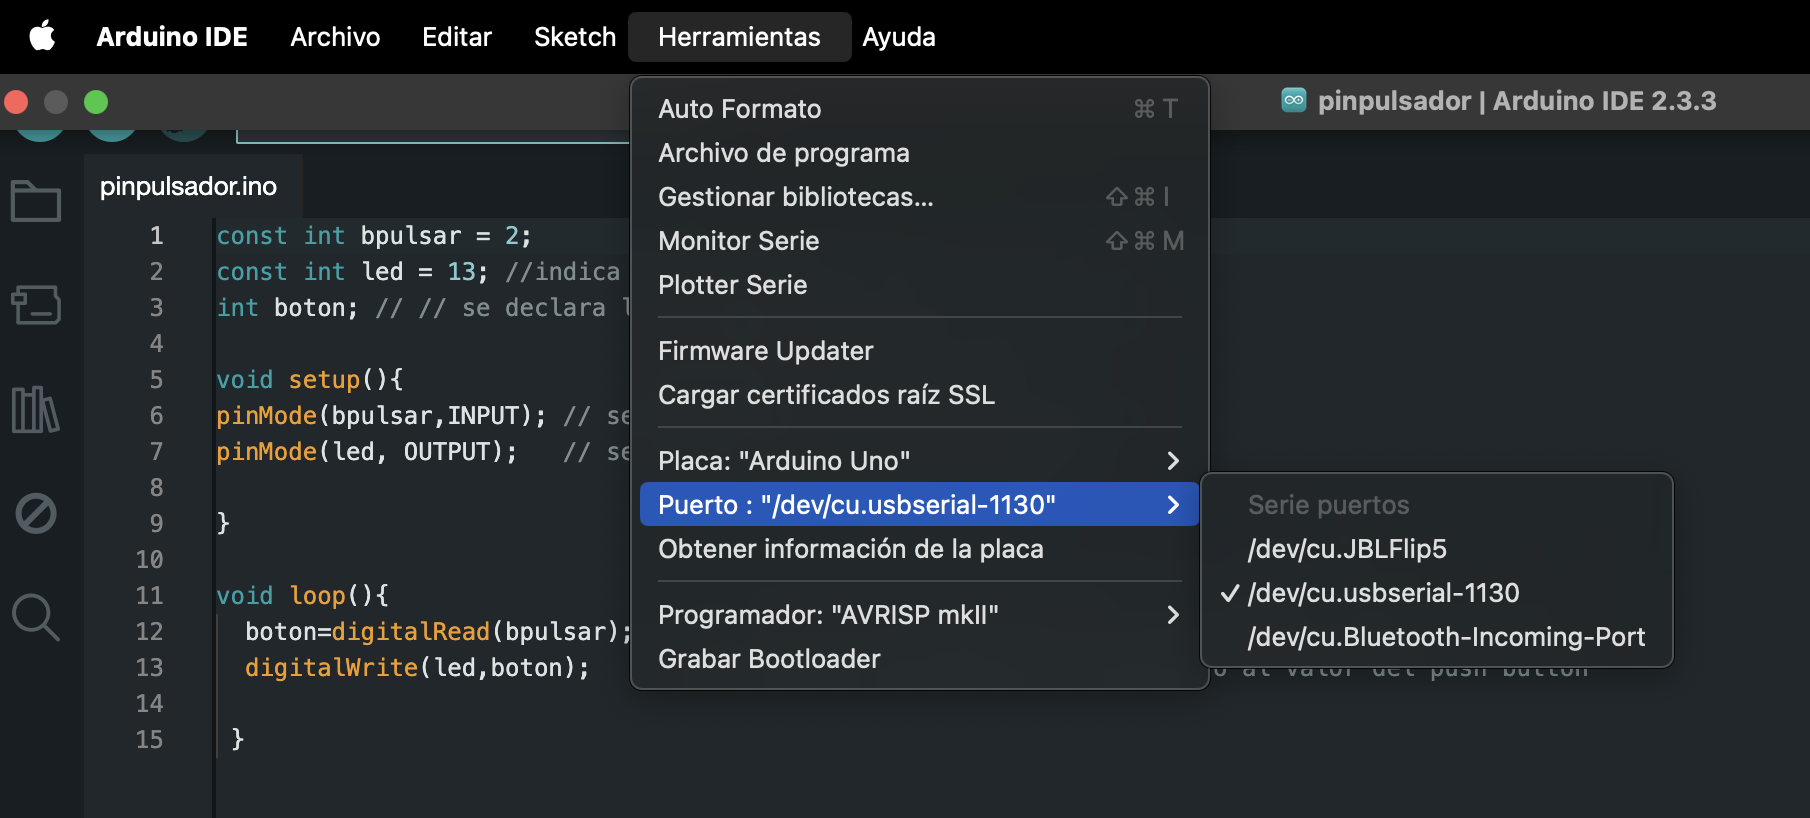Image resolution: width=1810 pixels, height=818 pixels.
Task: Open the Sketchbook folder icon in sidebar
Action: [x=36, y=201]
